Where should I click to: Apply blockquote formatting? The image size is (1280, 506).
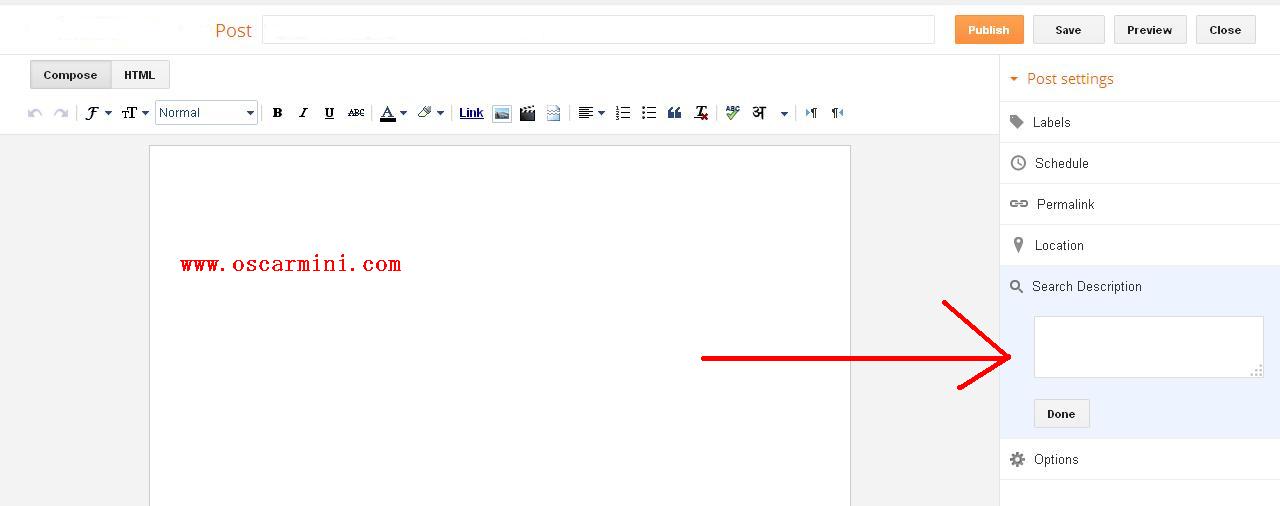674,113
